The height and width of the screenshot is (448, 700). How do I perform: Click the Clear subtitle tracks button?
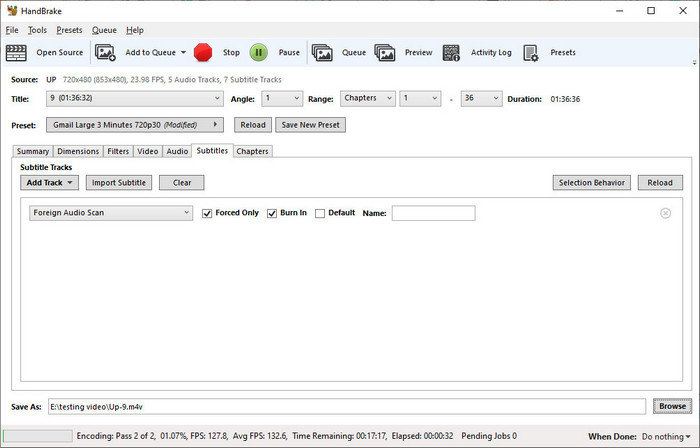click(x=182, y=183)
